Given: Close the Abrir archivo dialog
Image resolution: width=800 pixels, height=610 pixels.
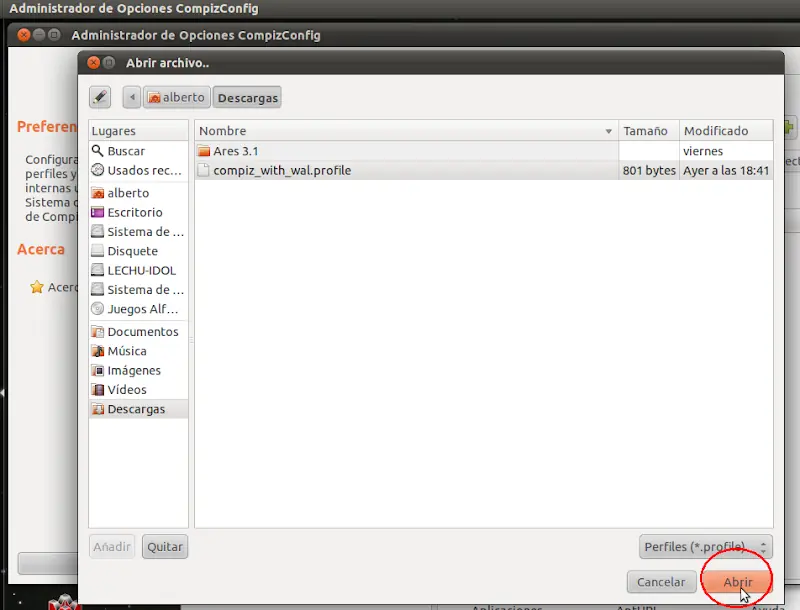Looking at the screenshot, I should [x=93, y=63].
